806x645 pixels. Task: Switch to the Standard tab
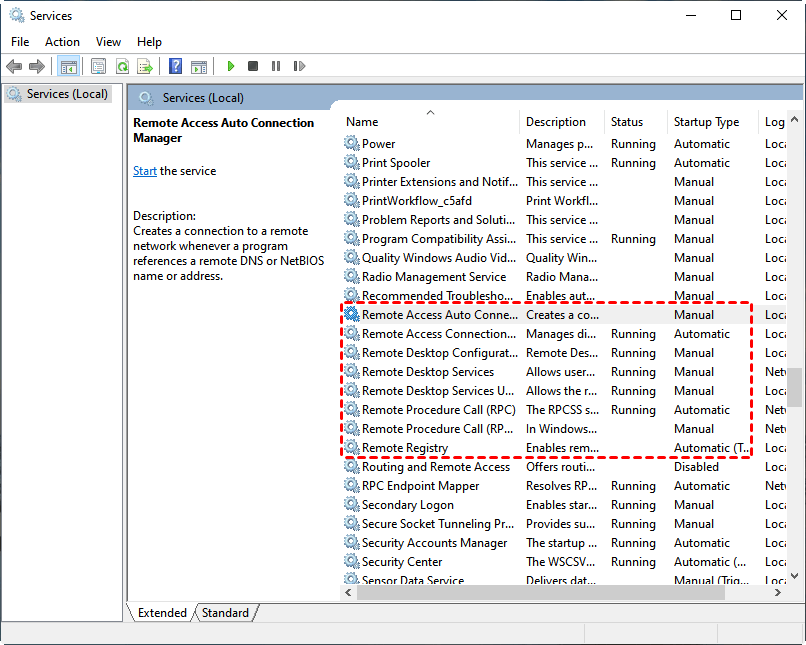coord(225,613)
